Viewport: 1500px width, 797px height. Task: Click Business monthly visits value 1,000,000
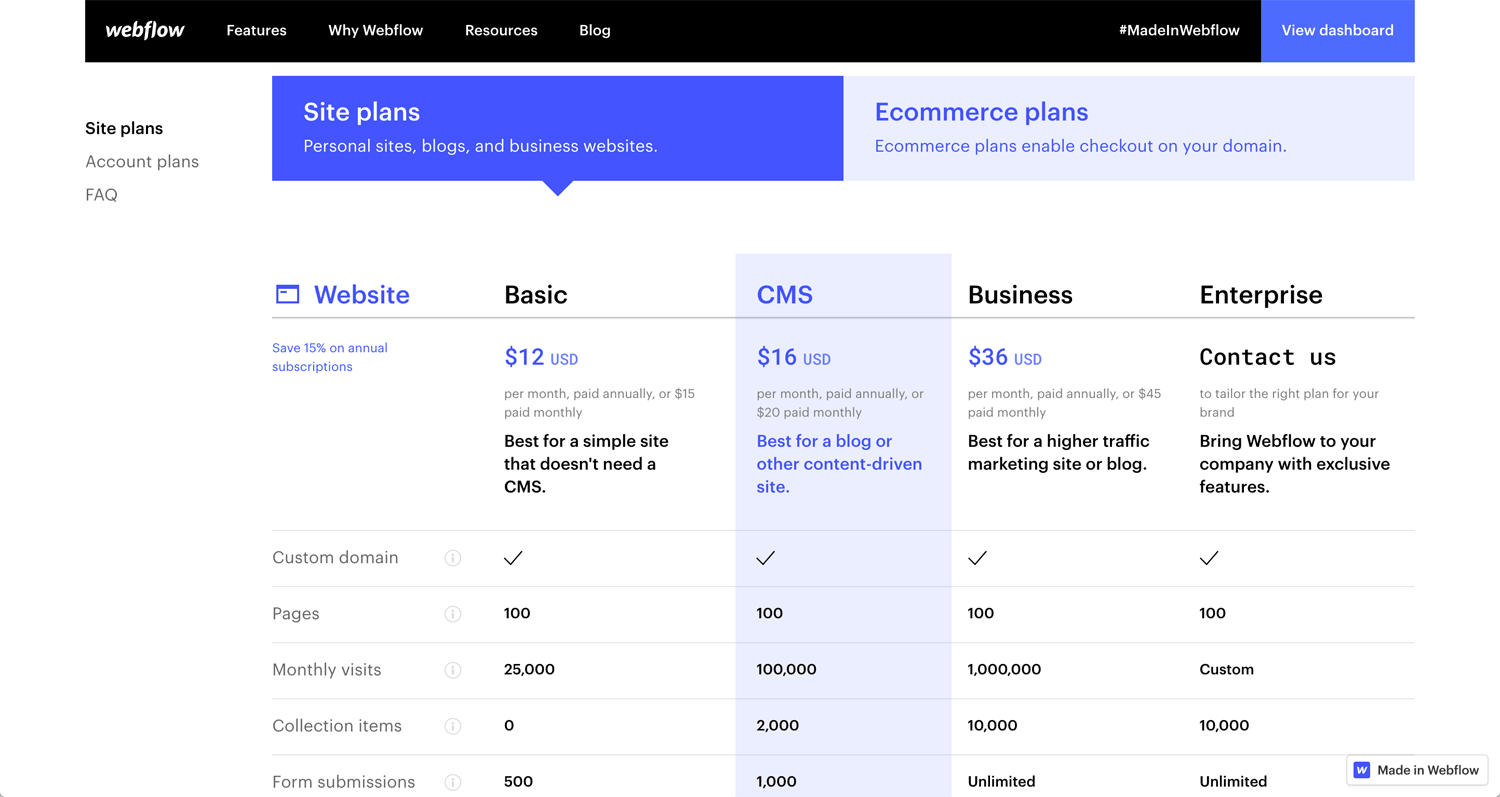click(x=1004, y=669)
